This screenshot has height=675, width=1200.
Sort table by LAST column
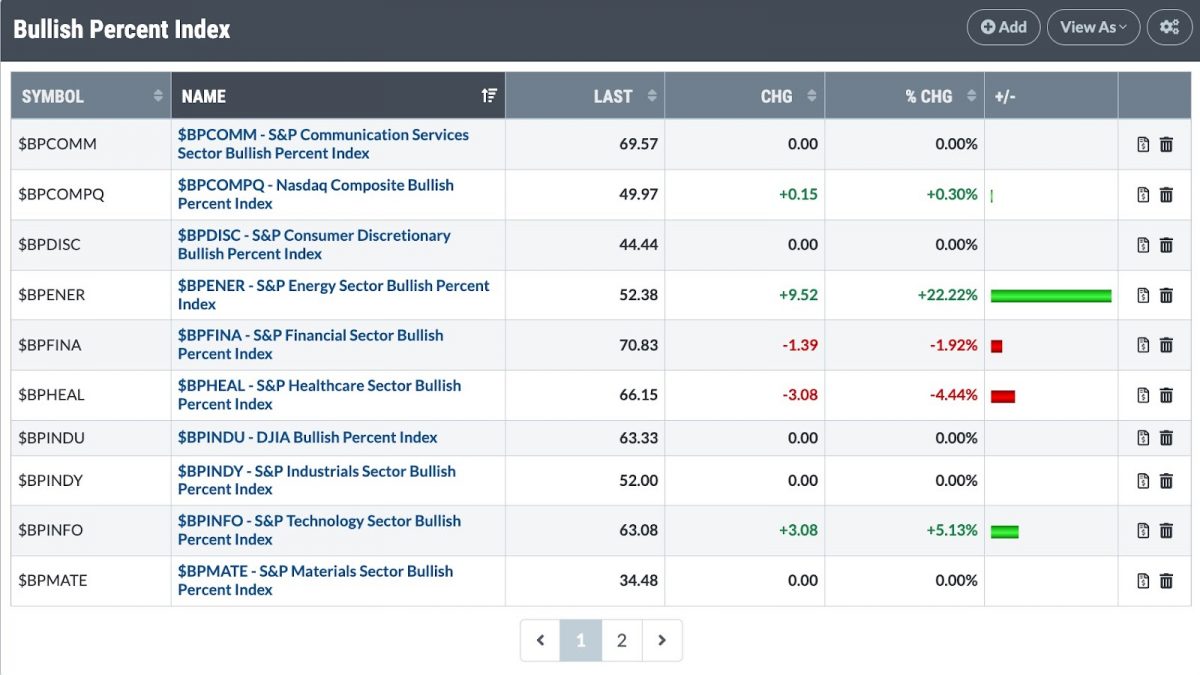pyautogui.click(x=585, y=96)
